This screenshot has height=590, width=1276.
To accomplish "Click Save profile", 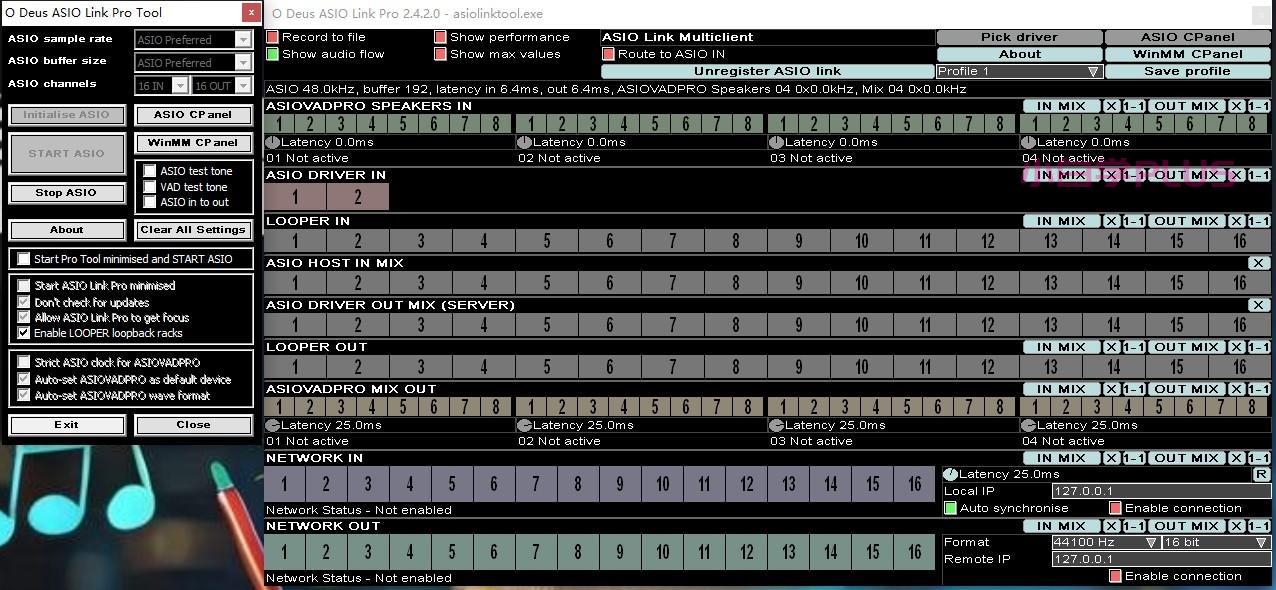I will coord(1187,71).
